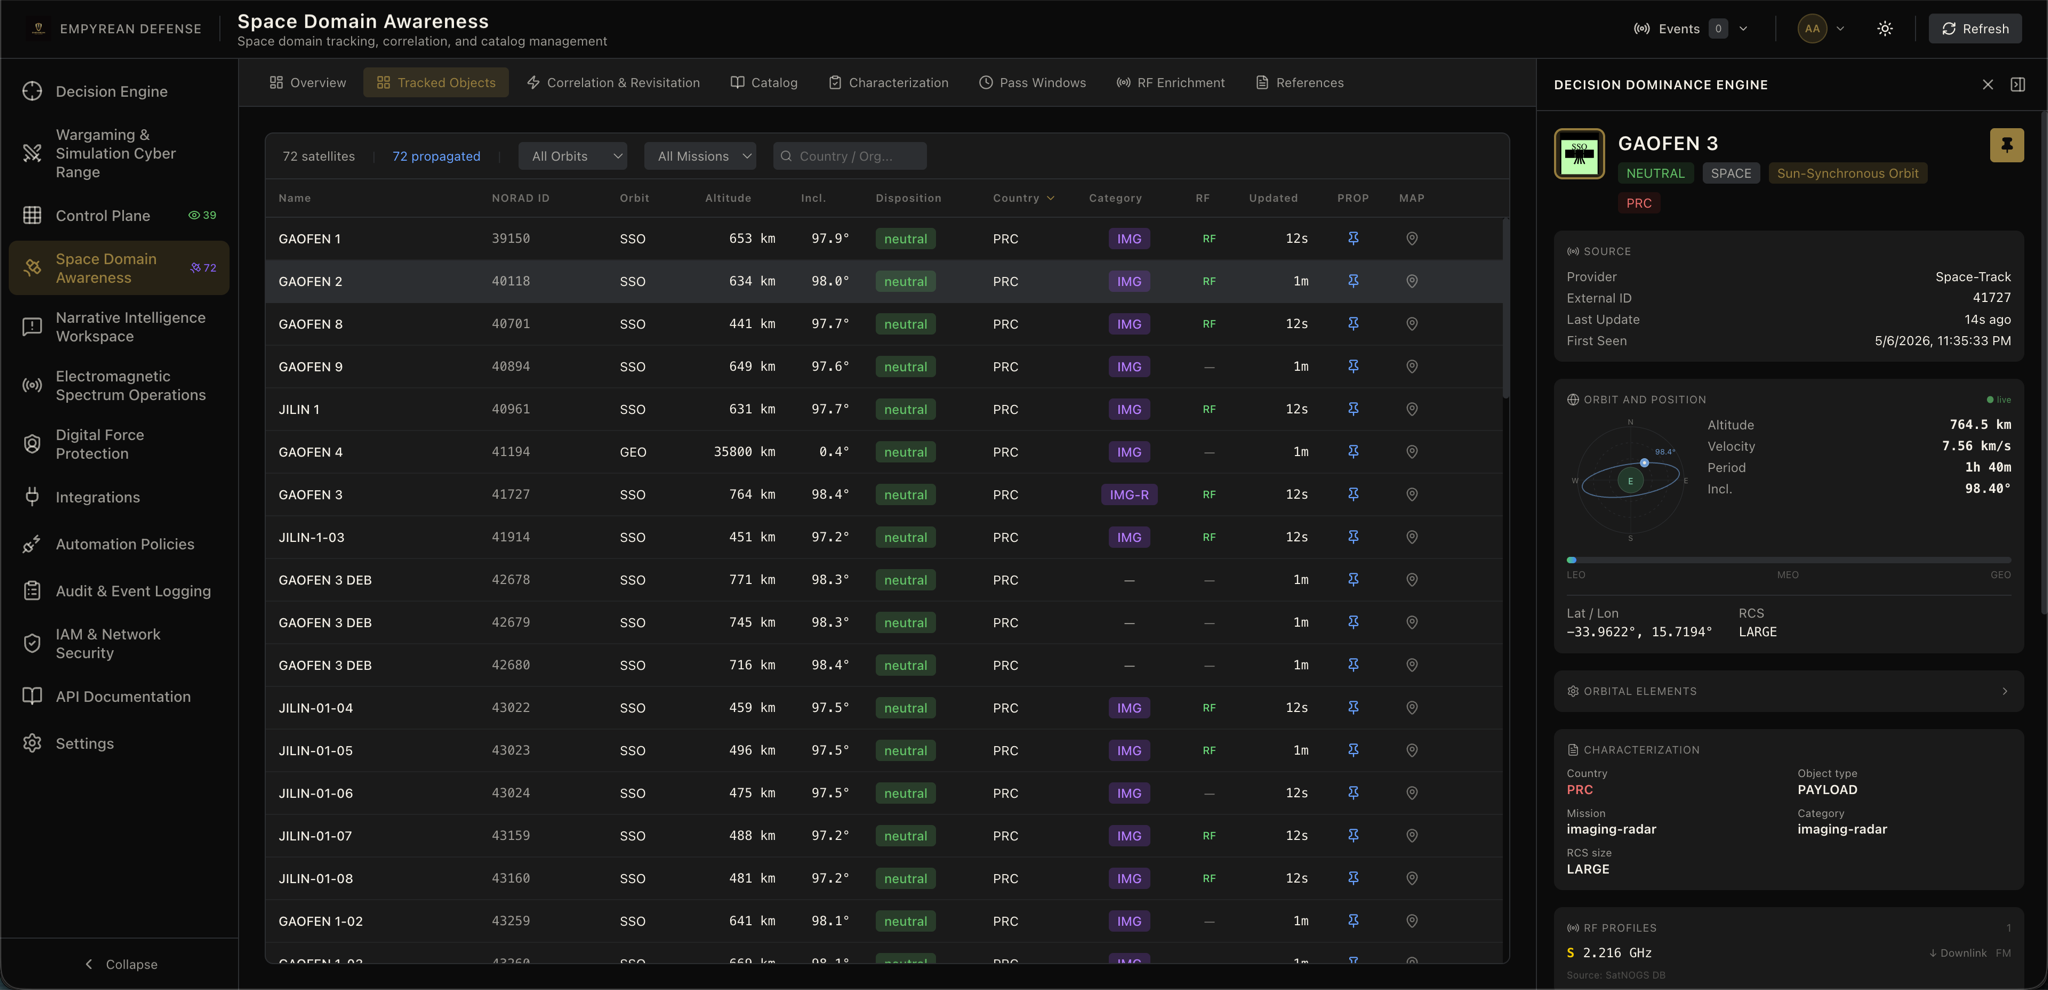Screen dimensions: 2048x990
Task: Click IMG-R category badge for GAOFEN 3
Action: tap(1129, 494)
